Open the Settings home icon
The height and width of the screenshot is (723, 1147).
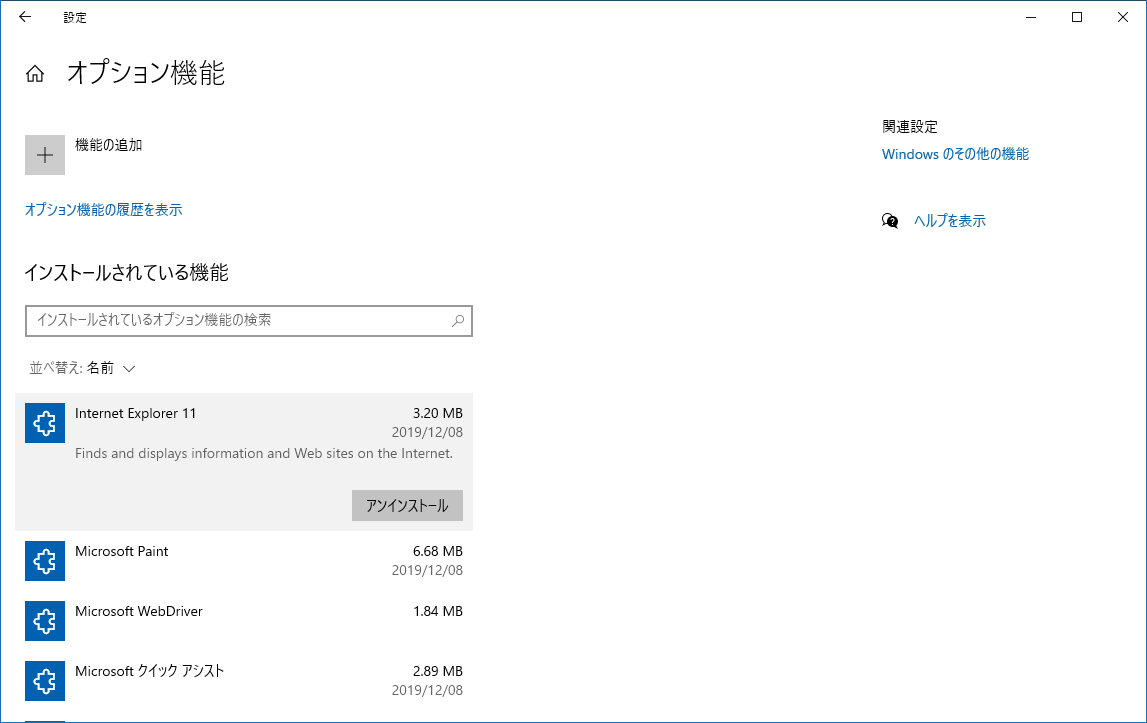[x=34, y=74]
